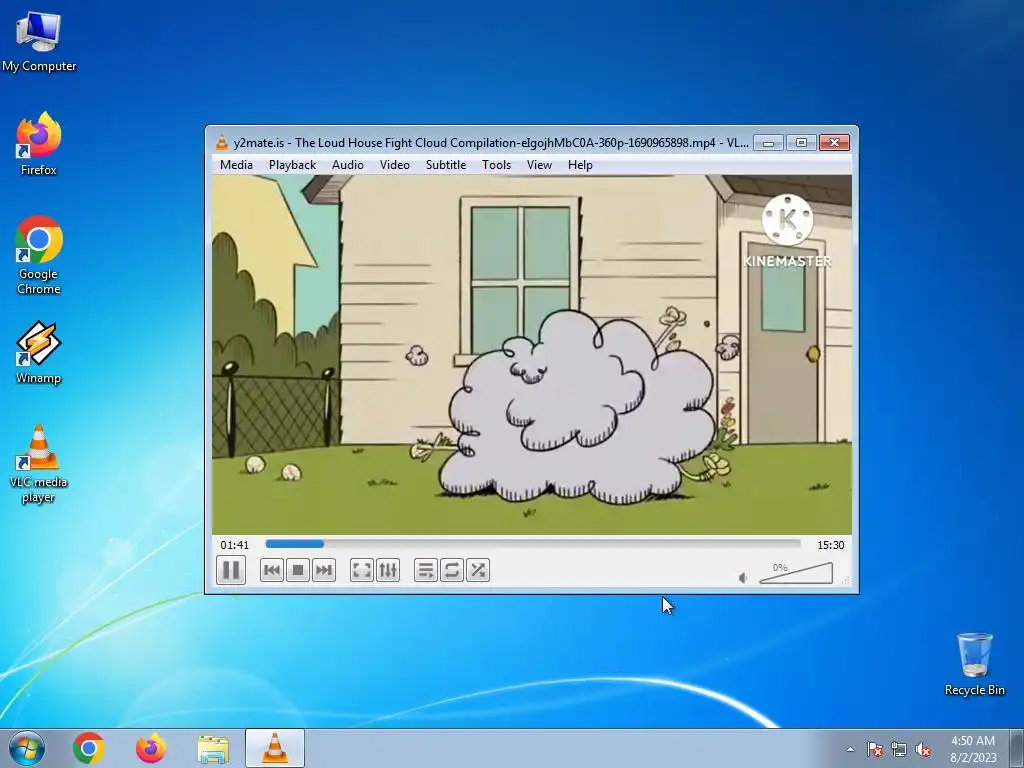Skip to next media in VLC
Viewport: 1024px width, 768px height.
coord(324,570)
